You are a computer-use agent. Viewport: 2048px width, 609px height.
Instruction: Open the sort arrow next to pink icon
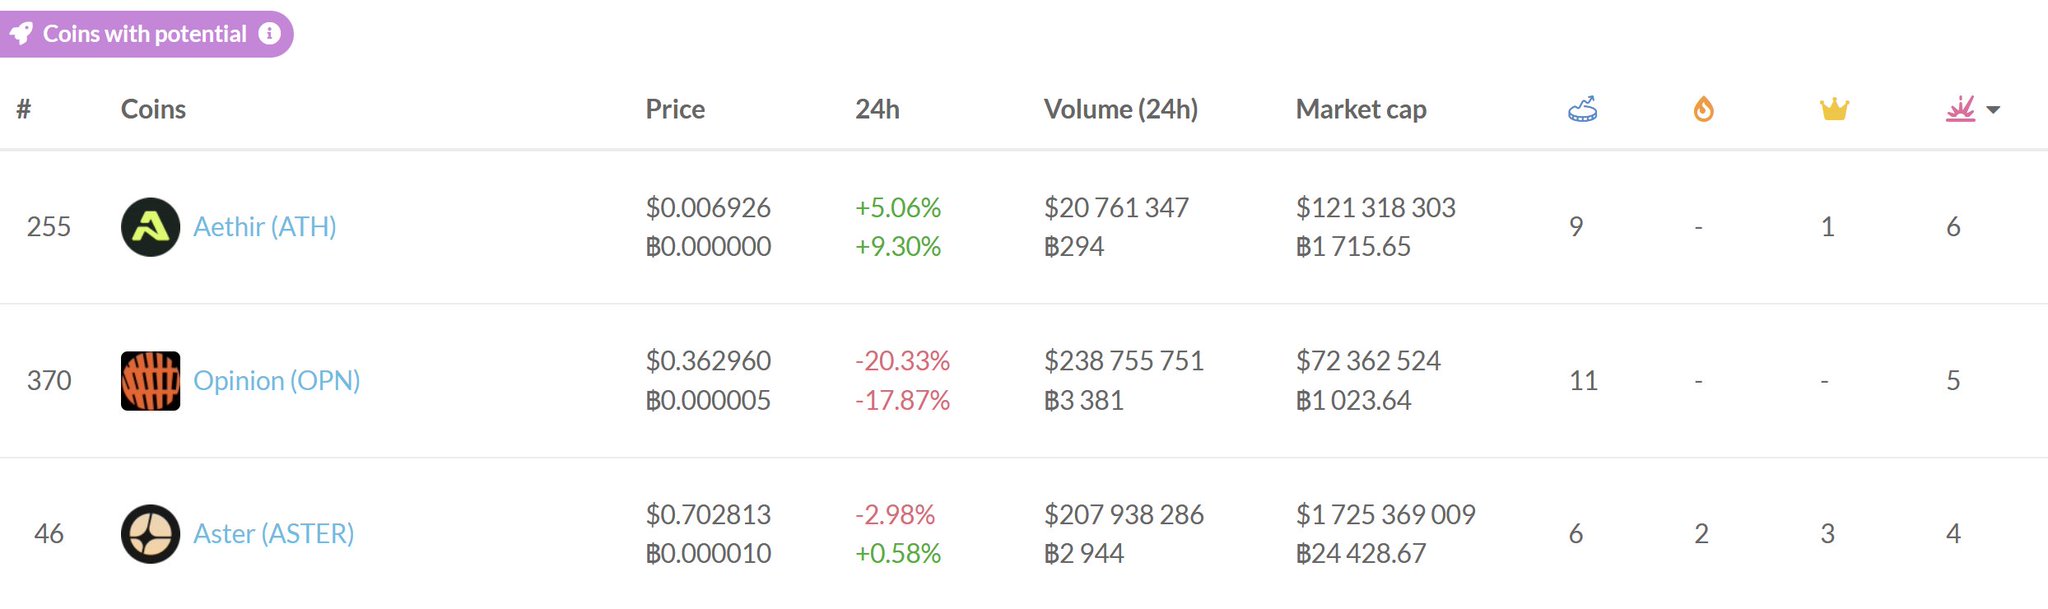(1993, 110)
